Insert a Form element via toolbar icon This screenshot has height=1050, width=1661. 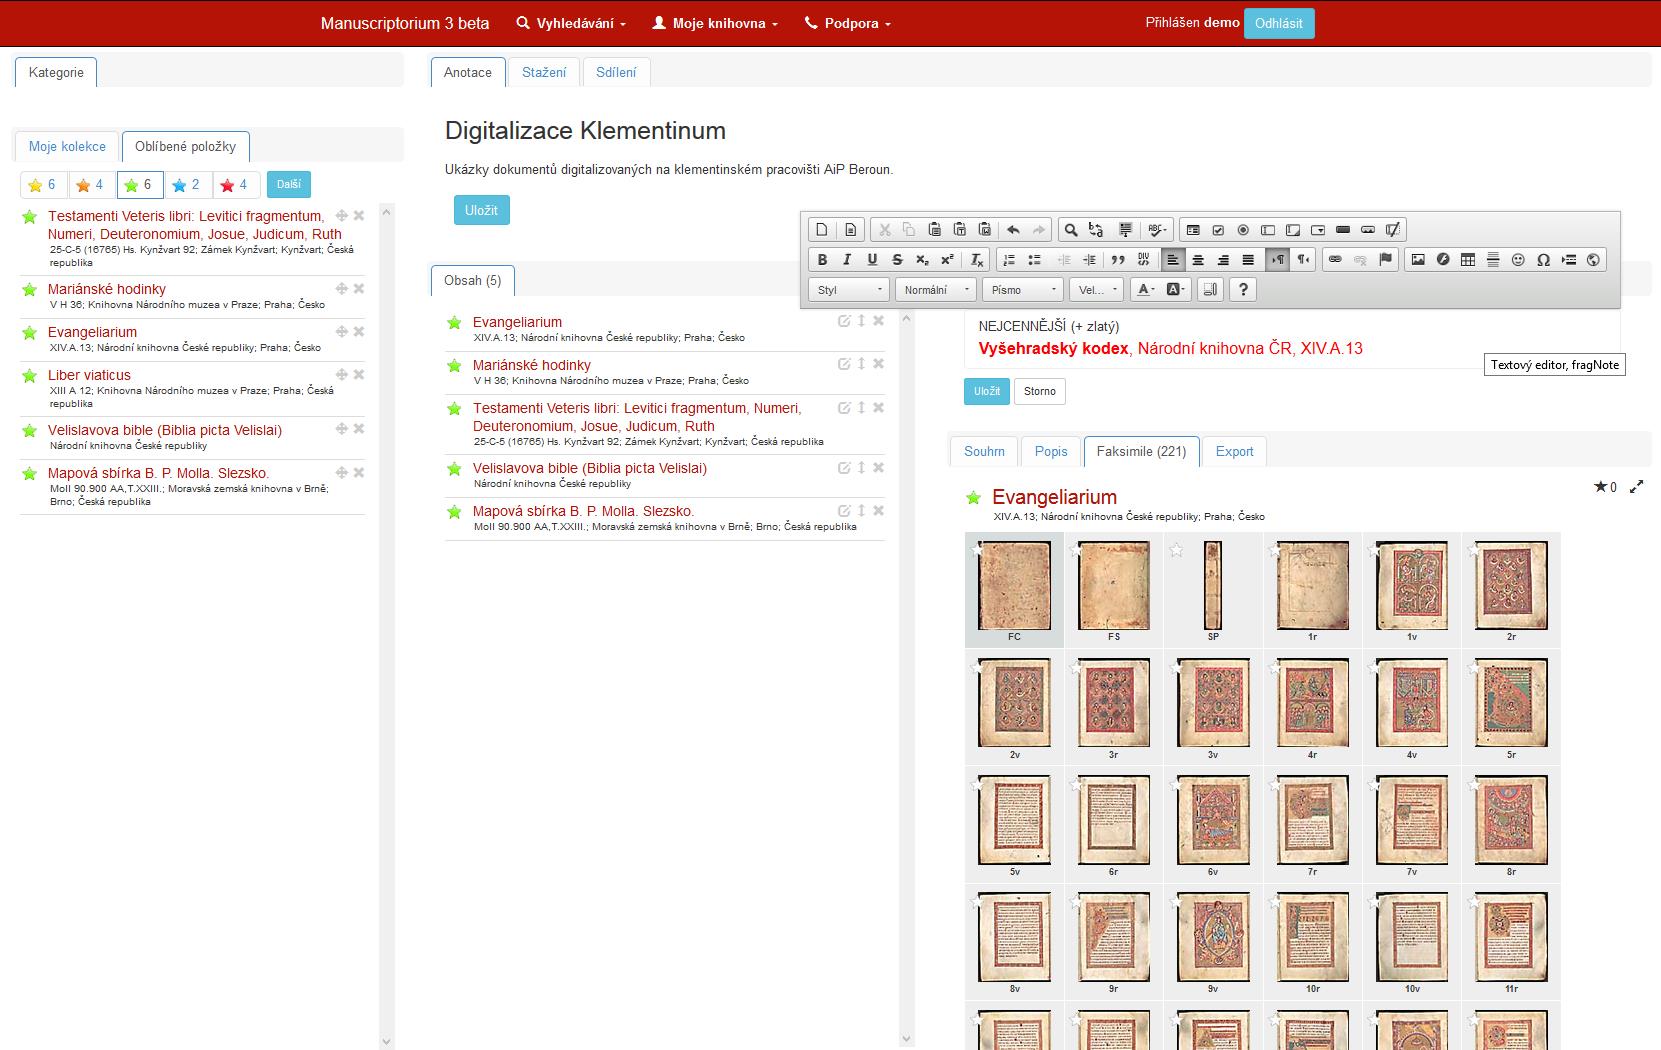click(x=1193, y=230)
